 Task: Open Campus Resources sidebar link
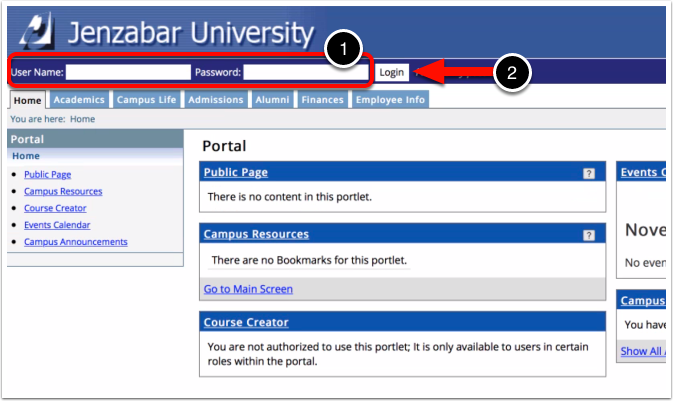click(x=63, y=191)
